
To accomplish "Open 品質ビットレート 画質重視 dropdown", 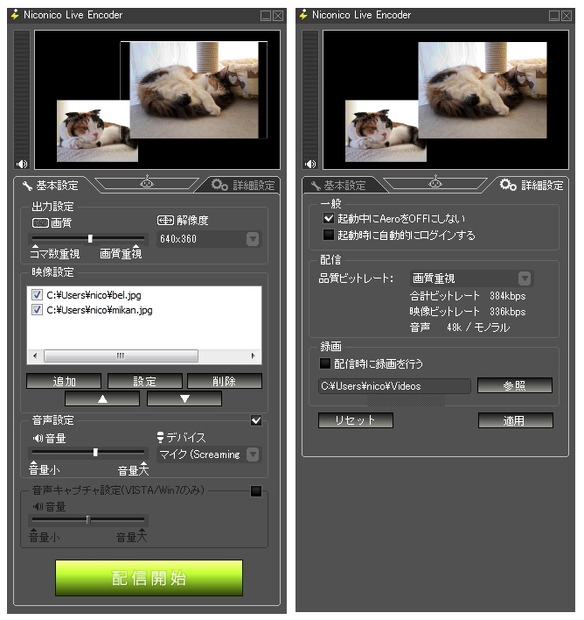I will pyautogui.click(x=471, y=278).
